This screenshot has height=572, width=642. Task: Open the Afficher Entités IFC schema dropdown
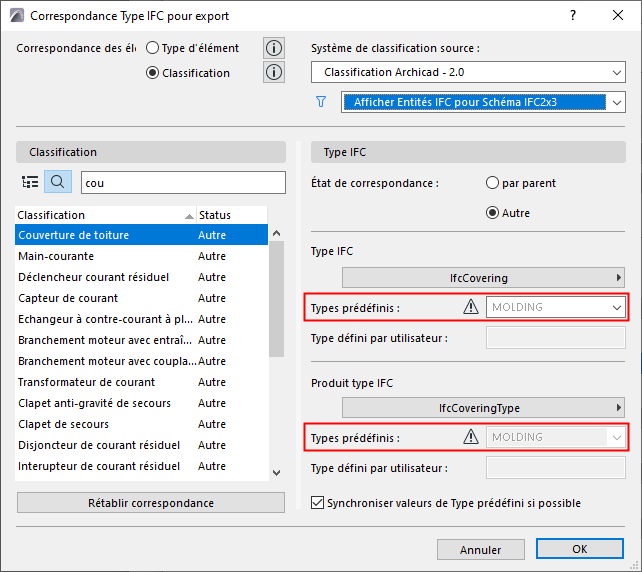click(483, 102)
